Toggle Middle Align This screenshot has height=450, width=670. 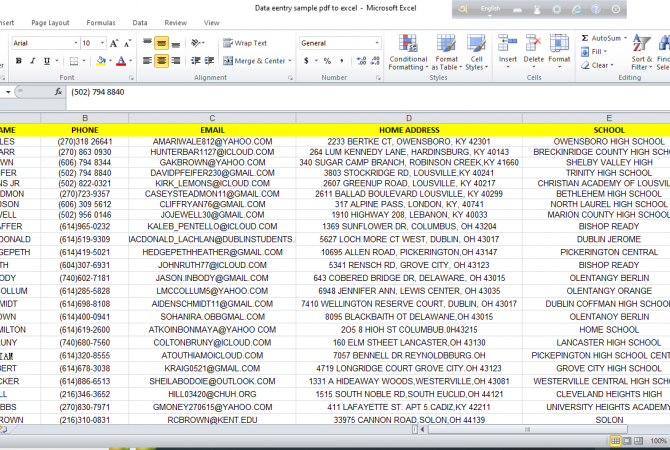click(162, 43)
